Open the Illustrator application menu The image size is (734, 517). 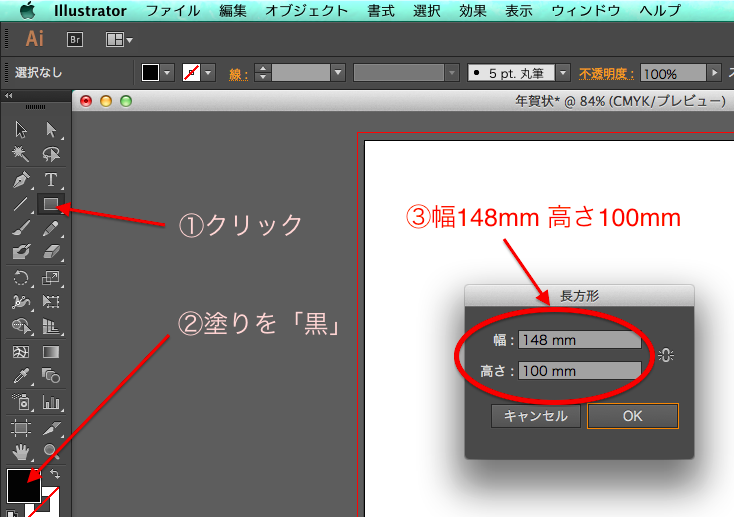pyautogui.click(x=90, y=11)
